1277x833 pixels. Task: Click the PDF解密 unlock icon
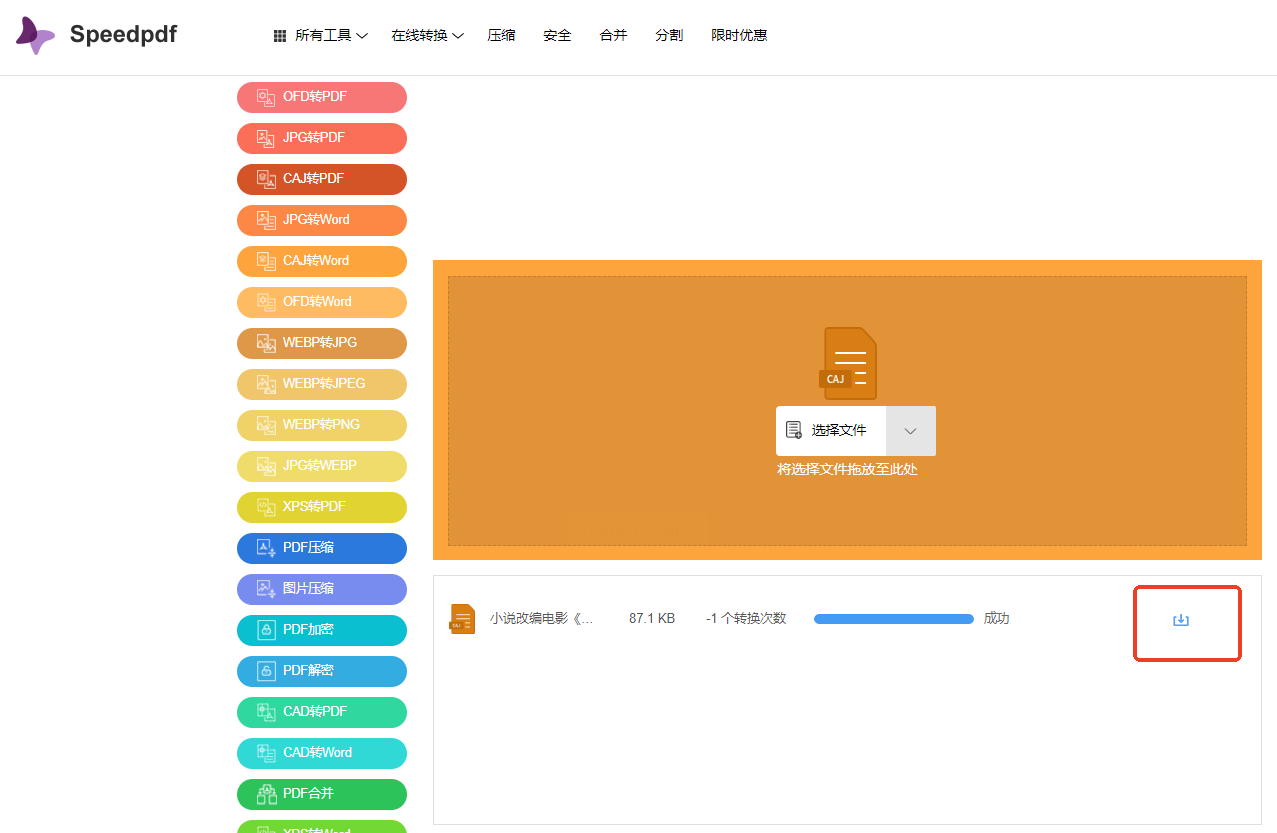tap(266, 671)
